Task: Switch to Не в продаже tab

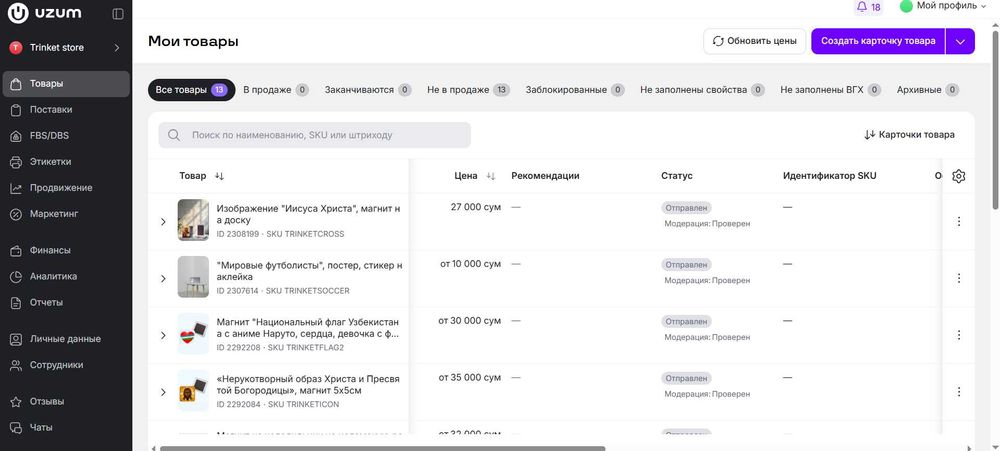Action: tap(468, 90)
